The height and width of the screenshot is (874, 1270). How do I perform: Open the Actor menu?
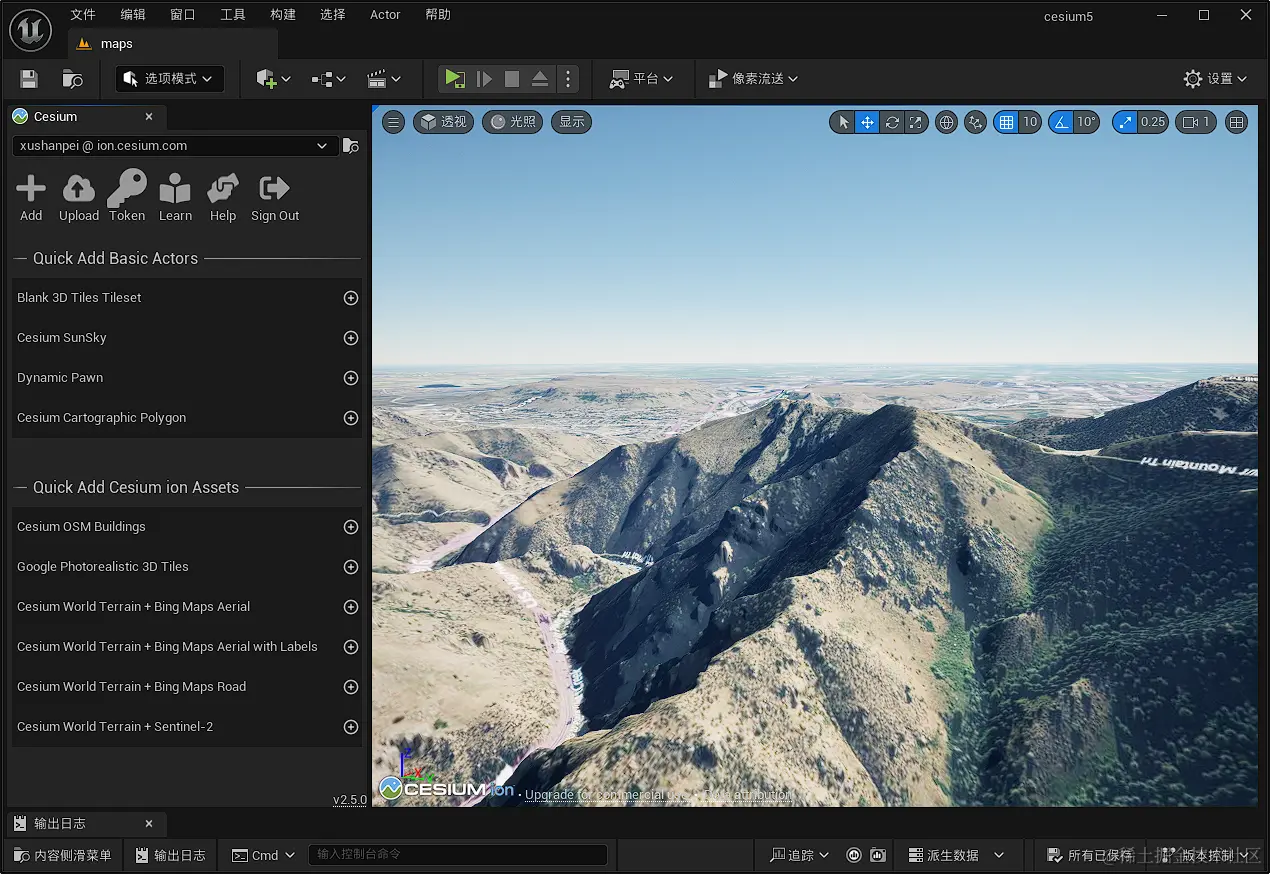coord(385,15)
